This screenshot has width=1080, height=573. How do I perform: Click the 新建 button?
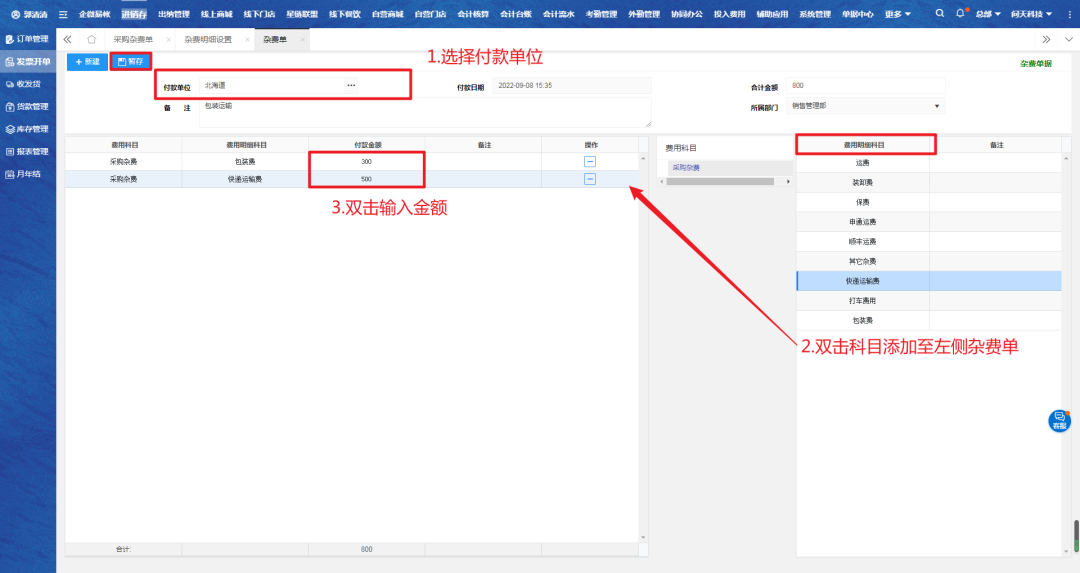coord(87,62)
